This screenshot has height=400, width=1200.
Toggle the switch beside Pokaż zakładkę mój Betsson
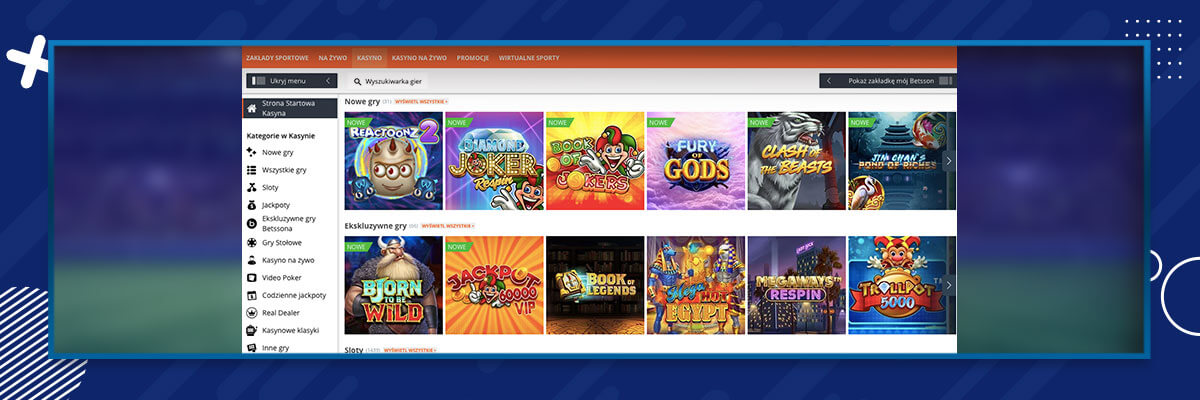click(x=946, y=81)
